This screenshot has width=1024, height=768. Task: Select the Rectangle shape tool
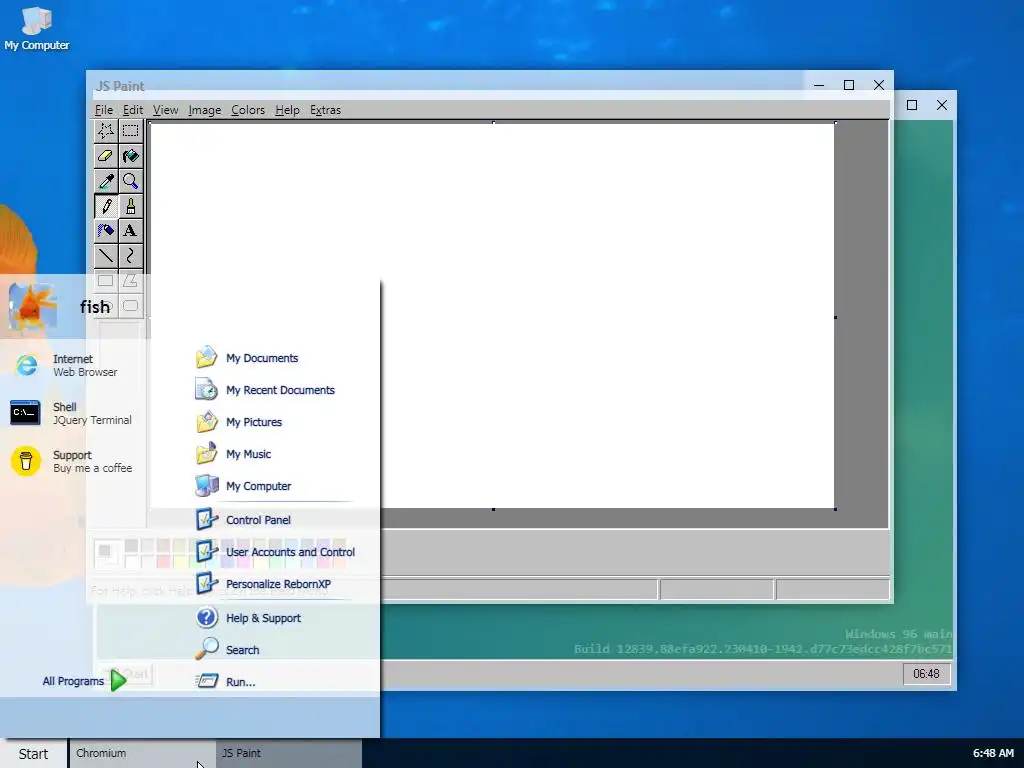tap(105, 281)
